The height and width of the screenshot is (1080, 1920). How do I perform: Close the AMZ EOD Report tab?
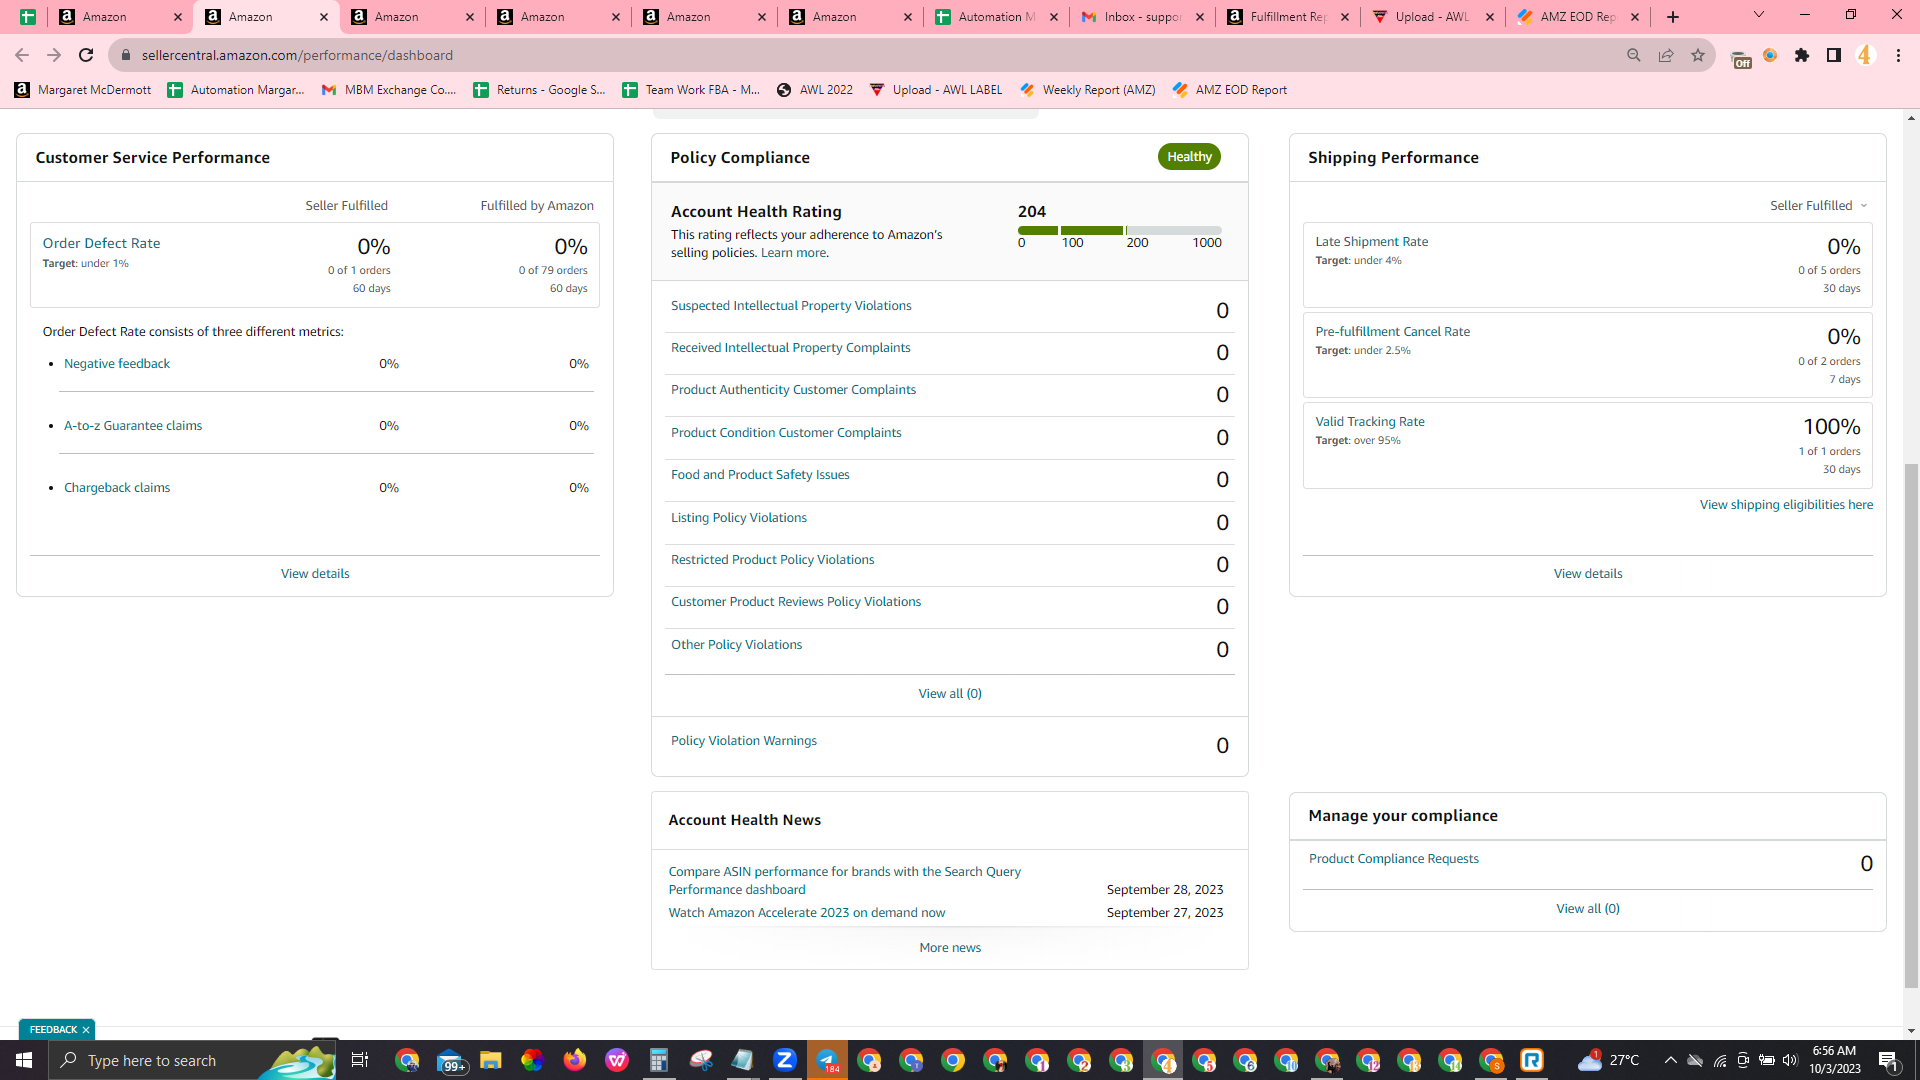click(1635, 17)
